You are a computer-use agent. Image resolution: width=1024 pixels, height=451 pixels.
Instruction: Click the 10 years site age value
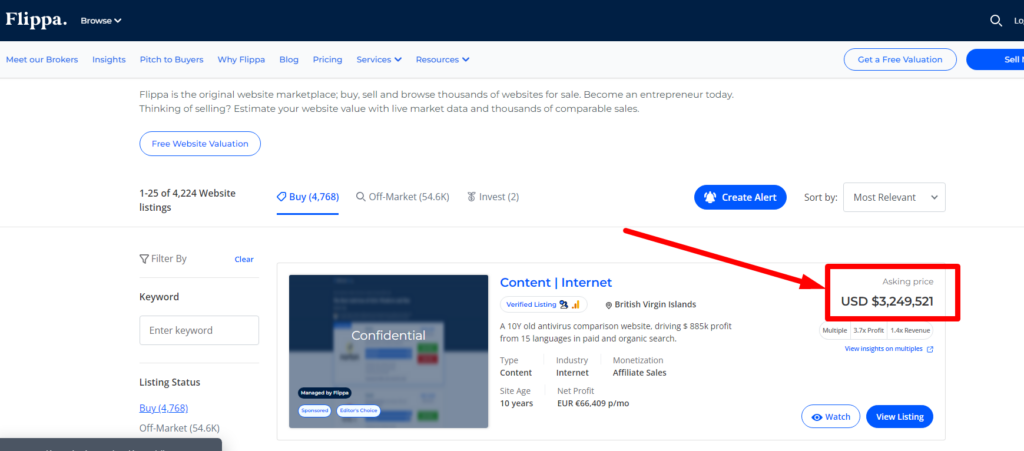click(x=517, y=403)
